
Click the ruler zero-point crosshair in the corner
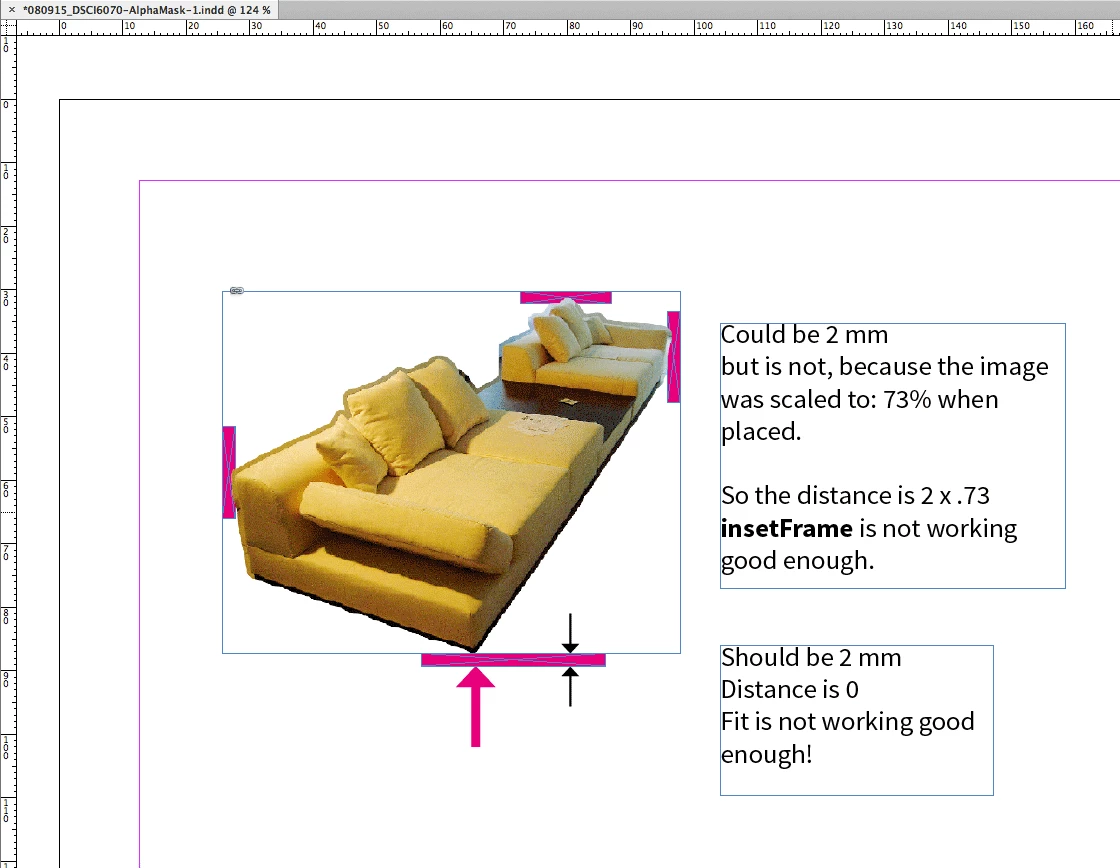coord(8,27)
